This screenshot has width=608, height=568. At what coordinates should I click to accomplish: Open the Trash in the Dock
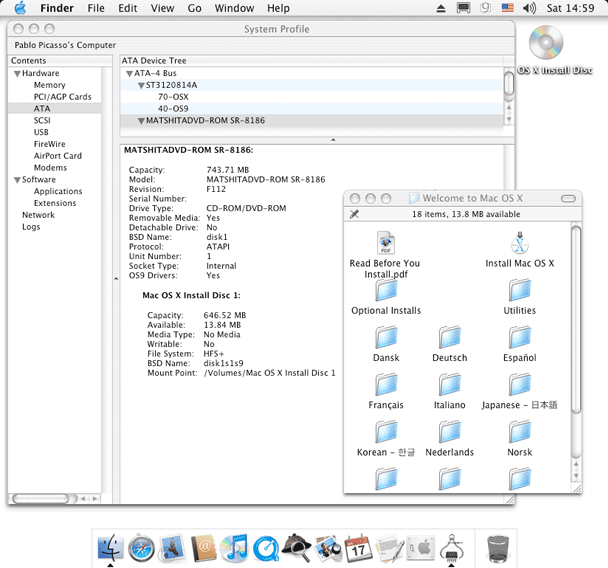(498, 548)
